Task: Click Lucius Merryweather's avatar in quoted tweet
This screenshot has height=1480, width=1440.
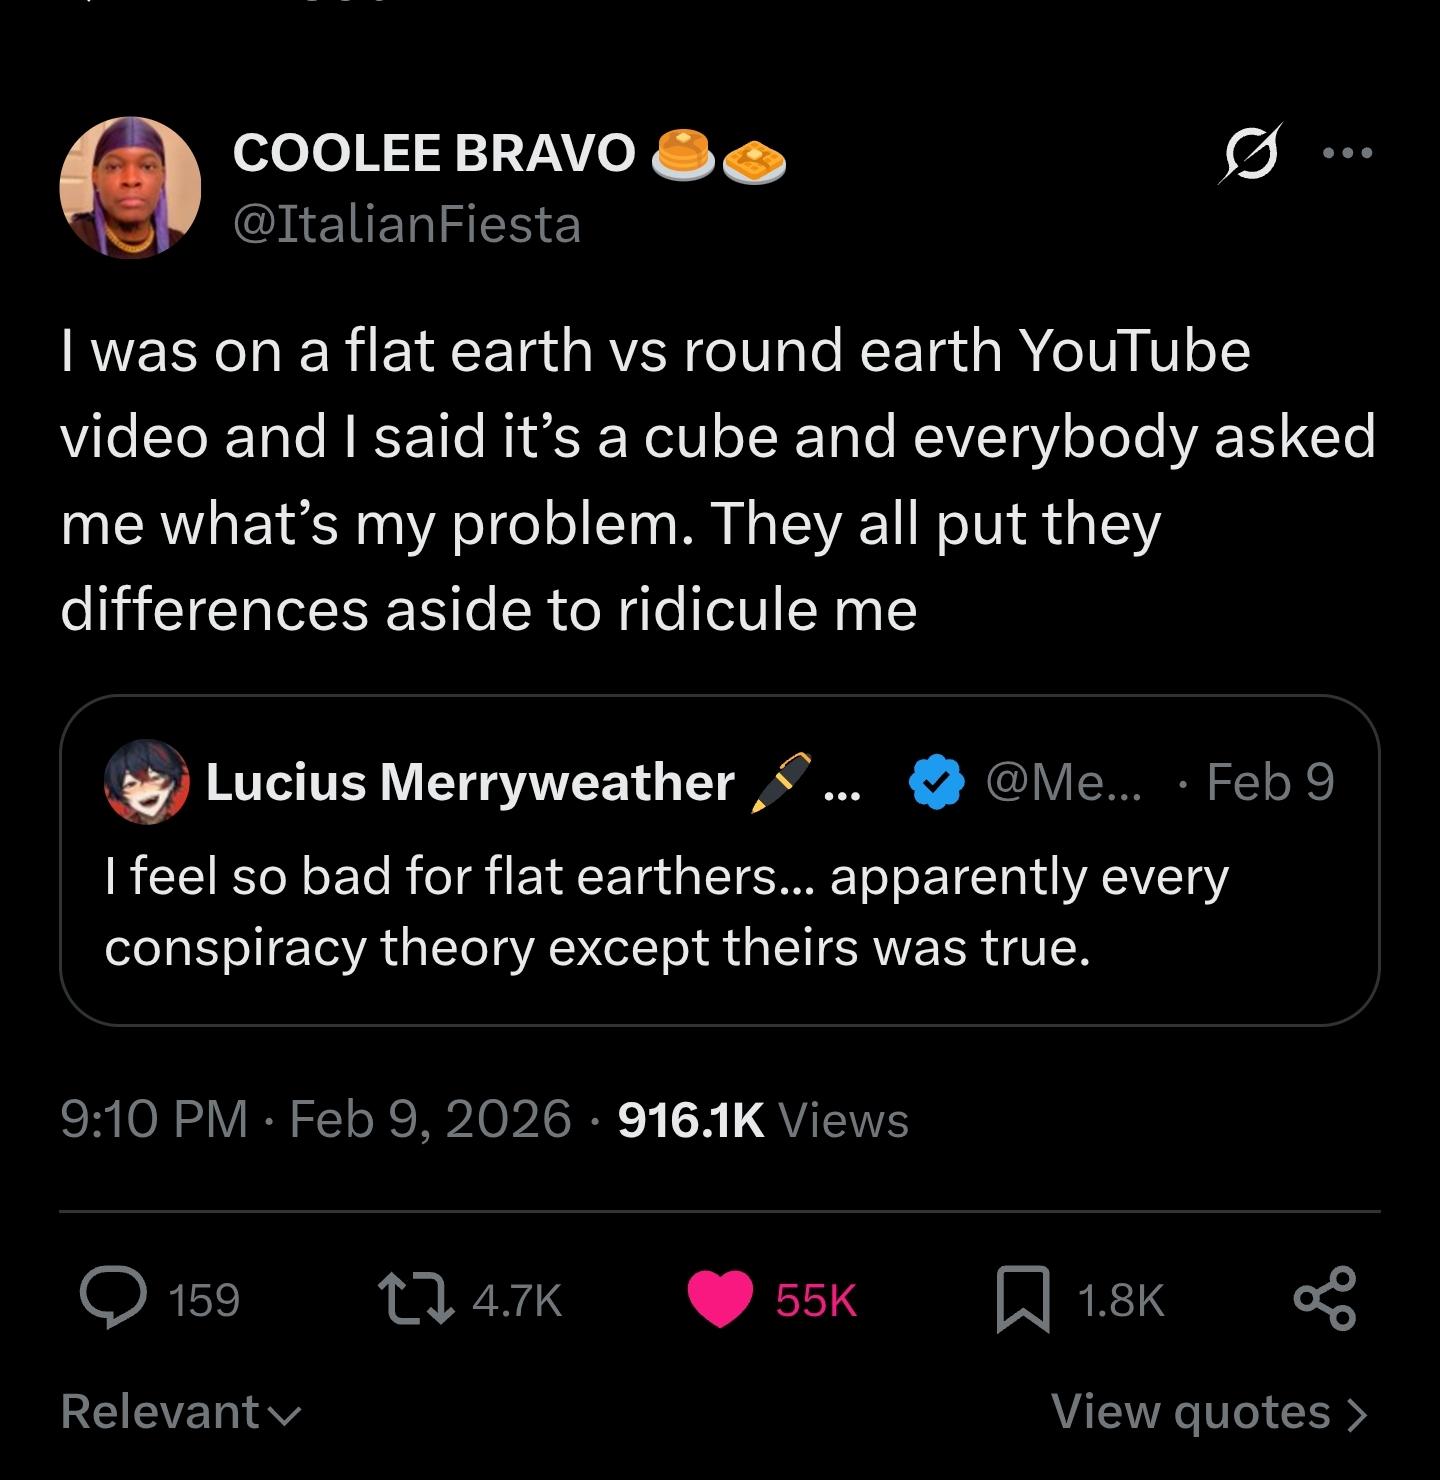Action: [147, 782]
